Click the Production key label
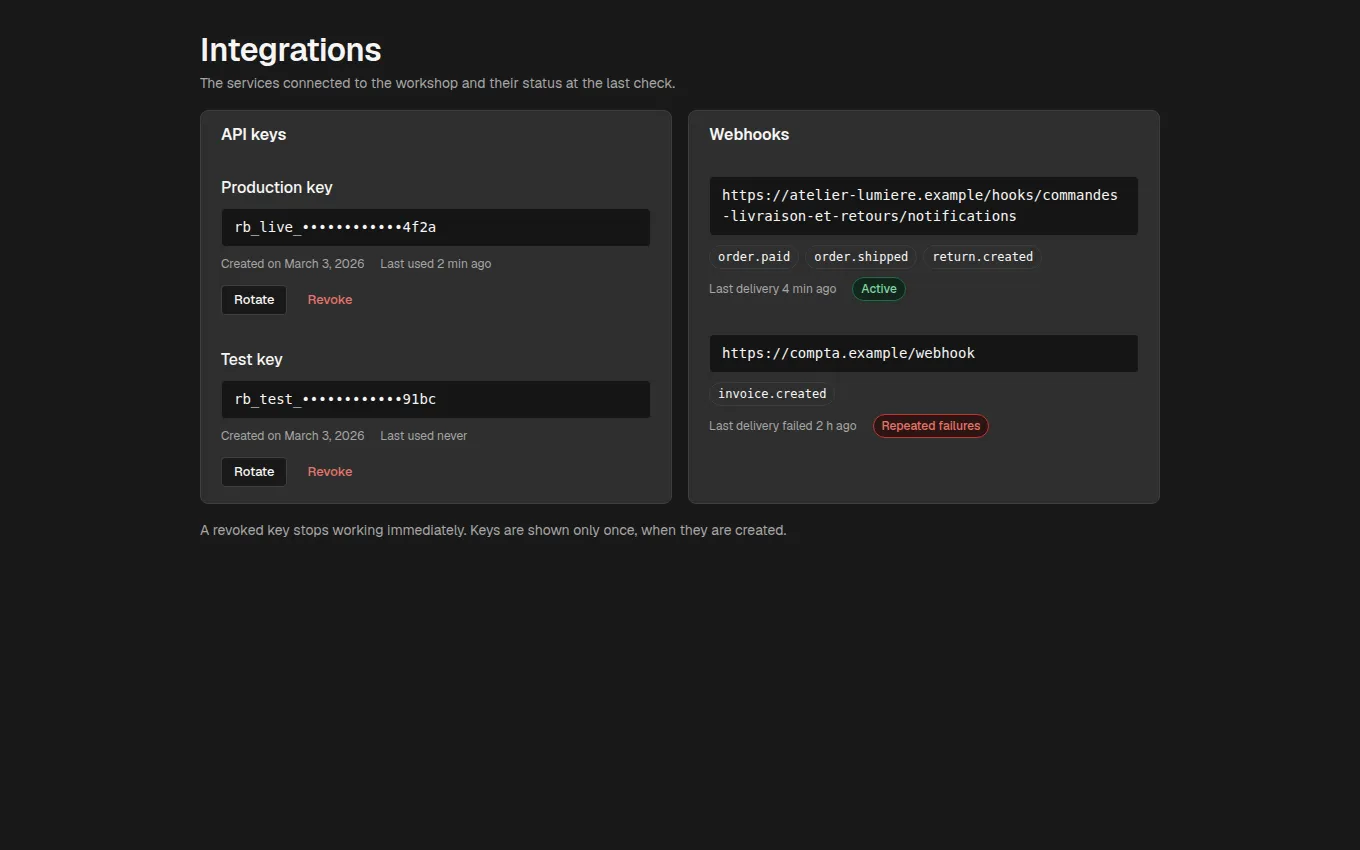Viewport: 1360px width, 850px height. (x=277, y=188)
